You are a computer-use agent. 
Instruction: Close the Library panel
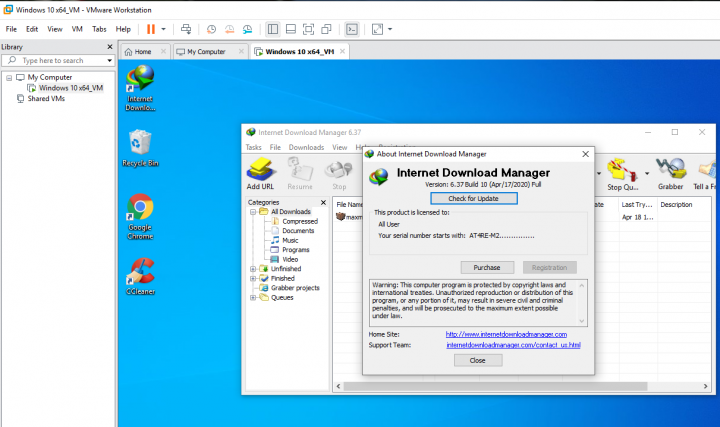pos(110,47)
